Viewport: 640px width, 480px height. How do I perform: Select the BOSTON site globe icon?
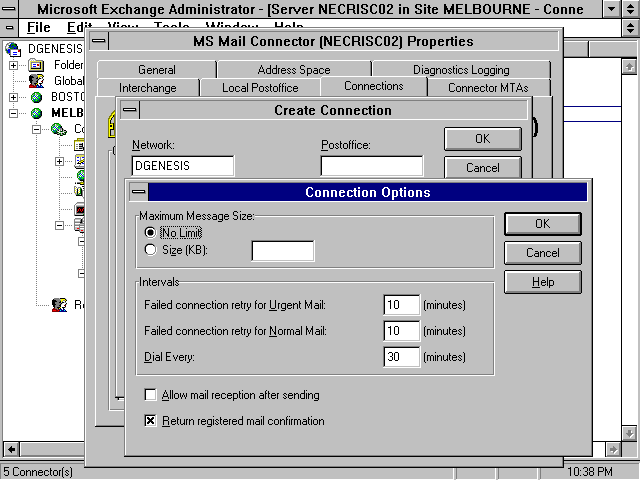tap(36, 97)
